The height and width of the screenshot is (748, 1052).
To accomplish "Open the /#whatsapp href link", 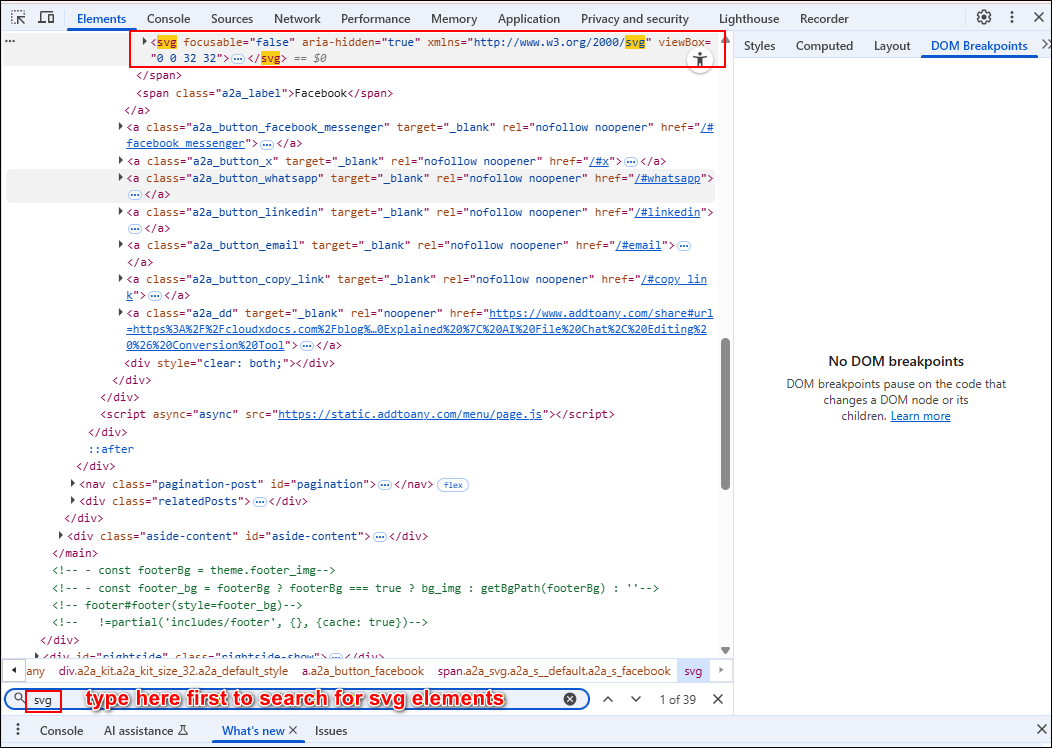I will click(x=667, y=178).
